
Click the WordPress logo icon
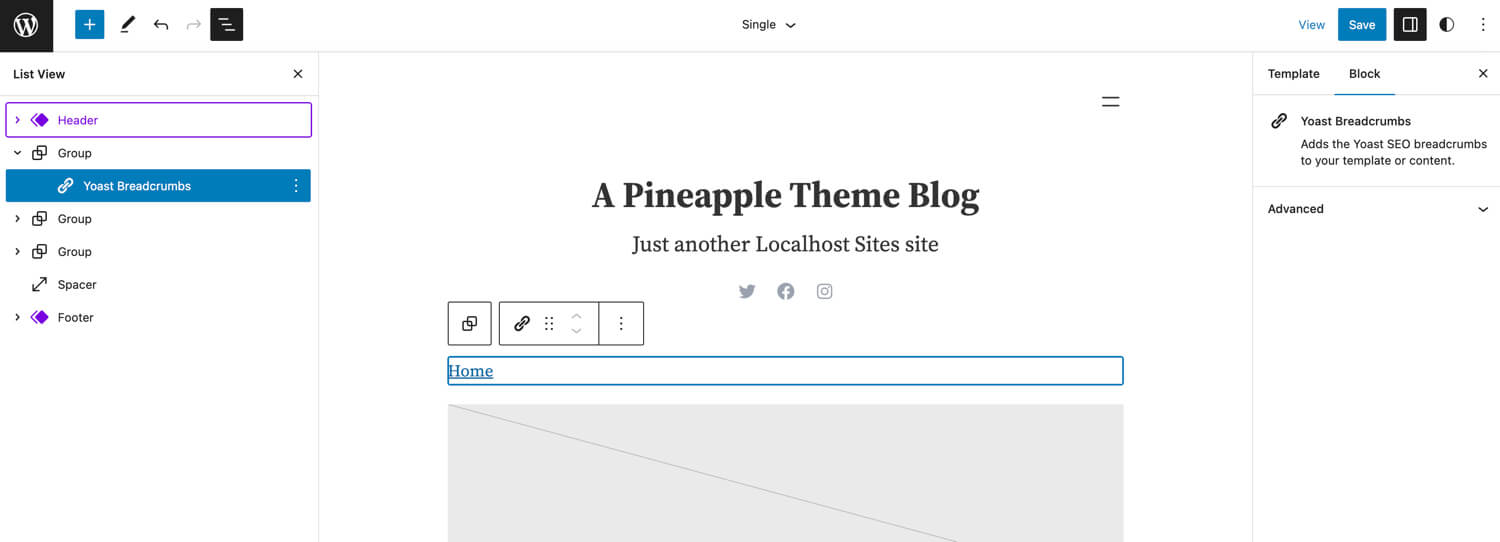click(x=26, y=25)
